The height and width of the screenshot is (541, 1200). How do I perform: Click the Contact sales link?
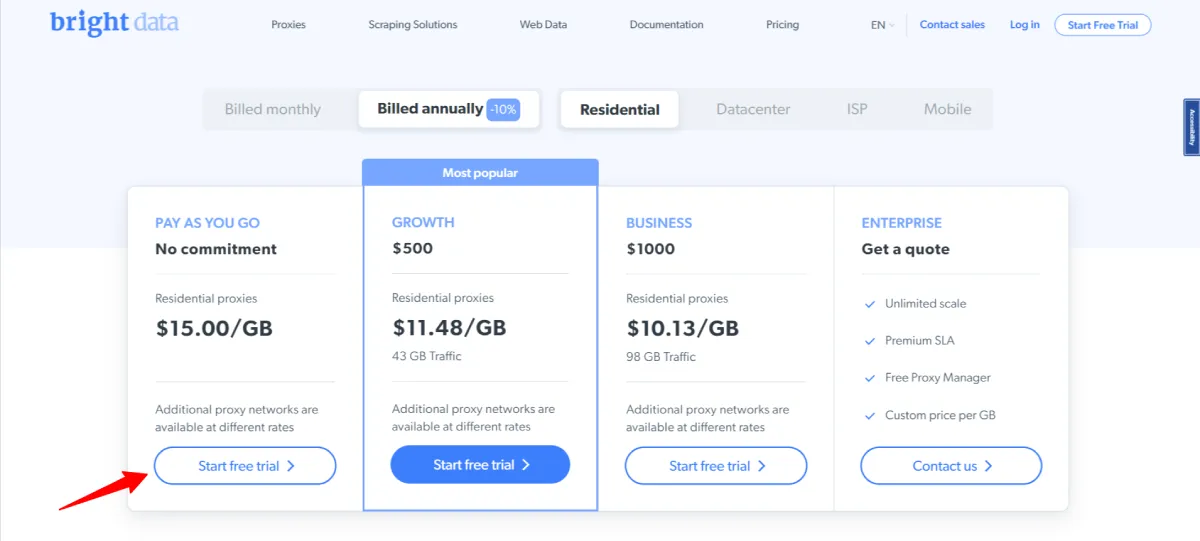coord(952,25)
